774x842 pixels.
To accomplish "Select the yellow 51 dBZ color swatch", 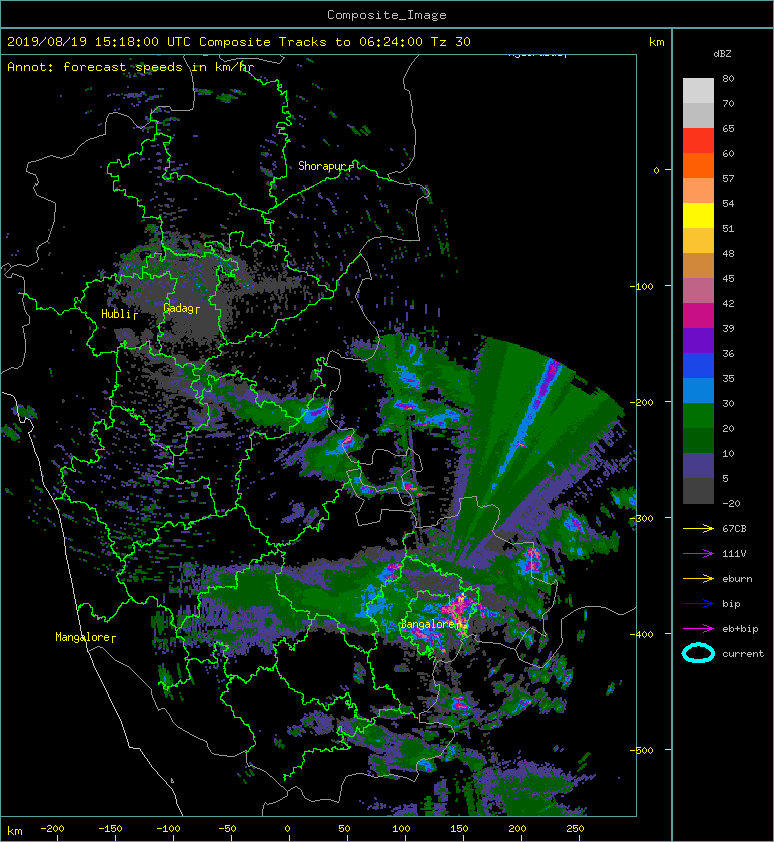I will coord(698,216).
